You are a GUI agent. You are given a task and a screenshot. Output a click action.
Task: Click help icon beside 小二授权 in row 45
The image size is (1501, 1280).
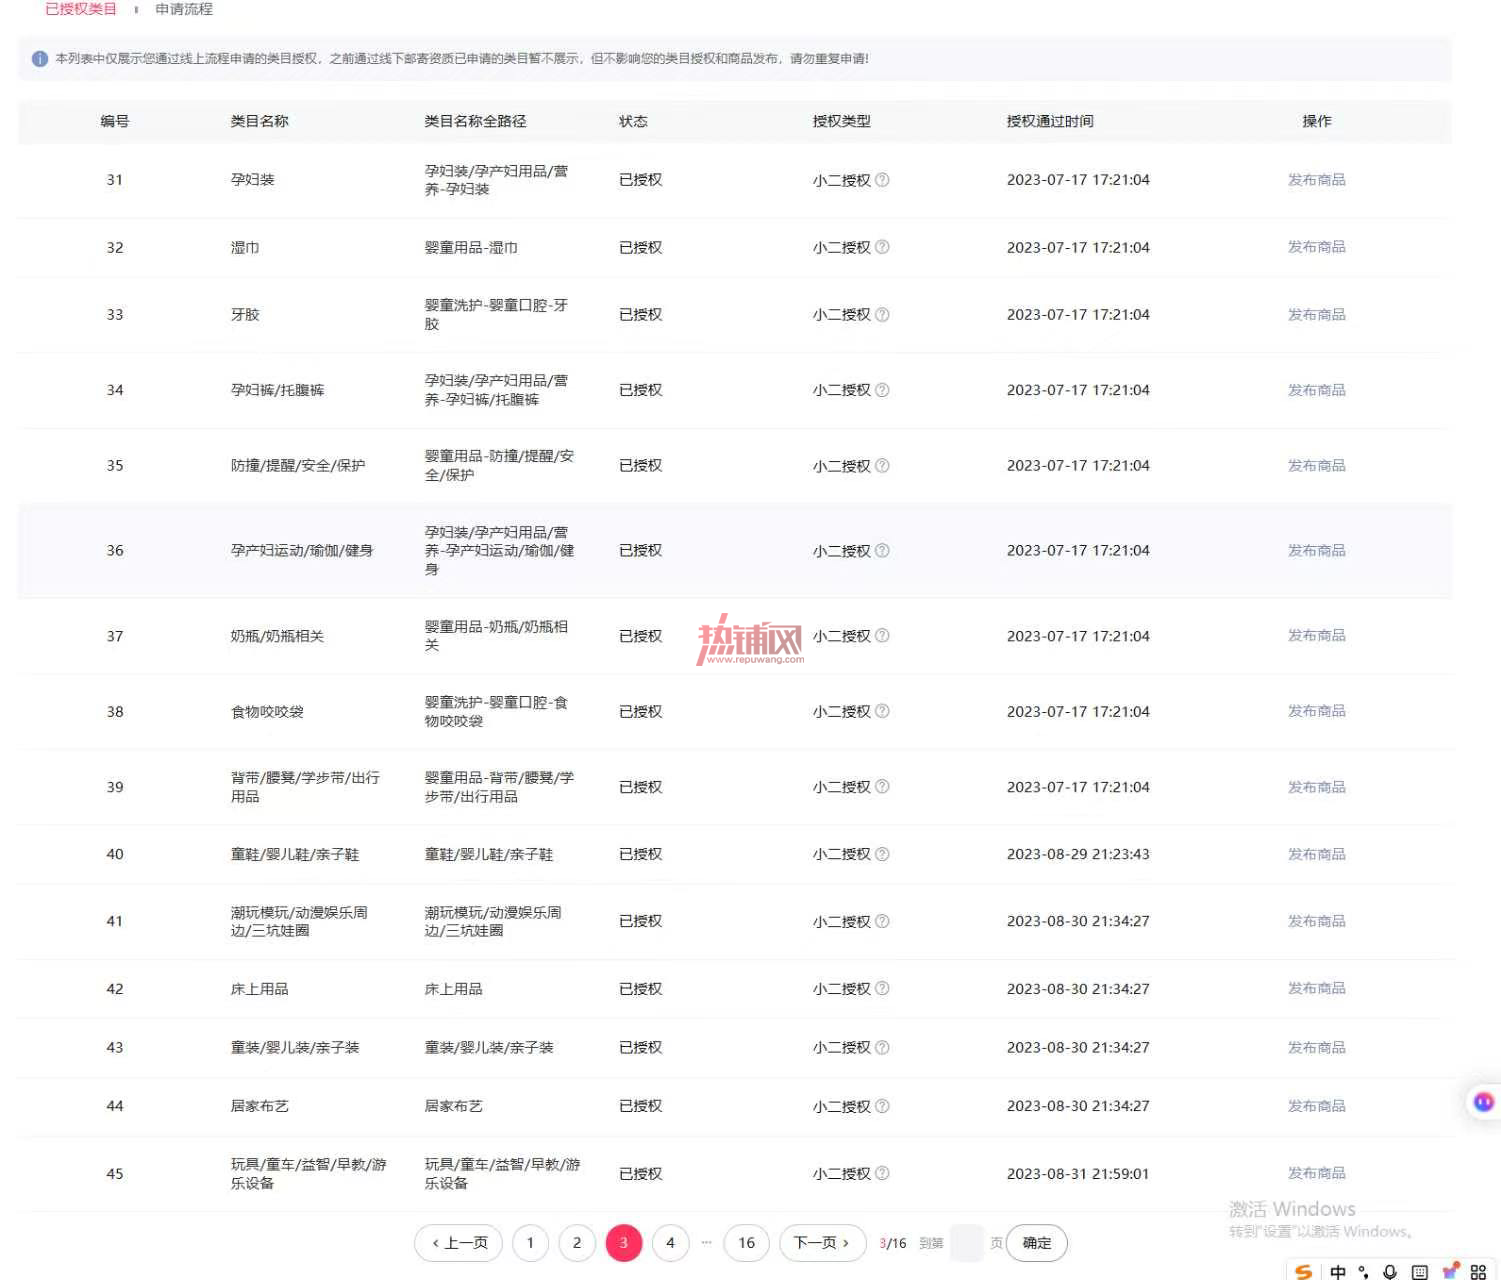click(x=882, y=1173)
